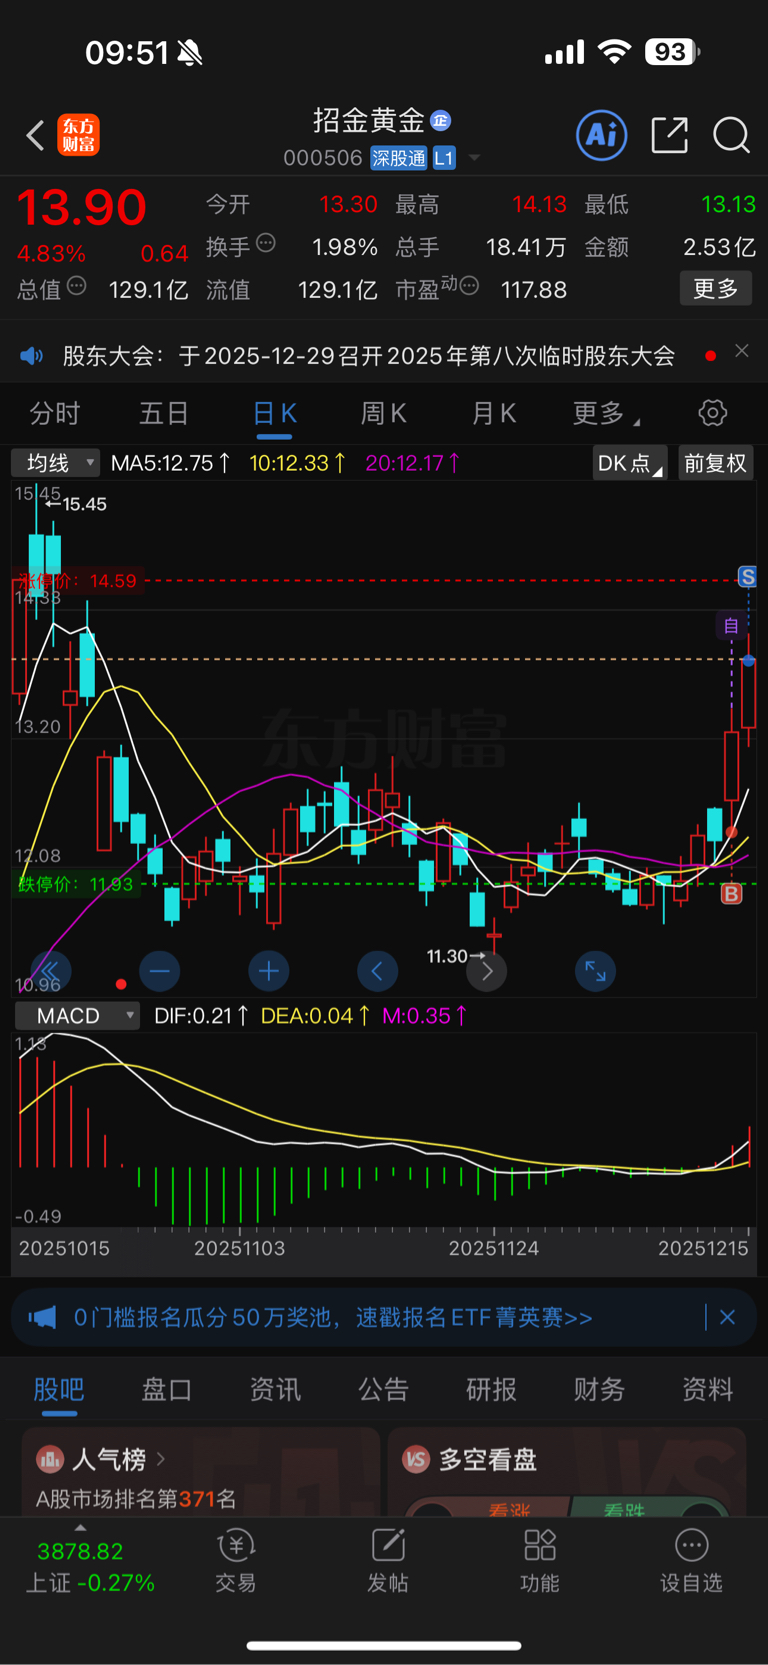Tap the B buy marker on chart

coord(731,894)
